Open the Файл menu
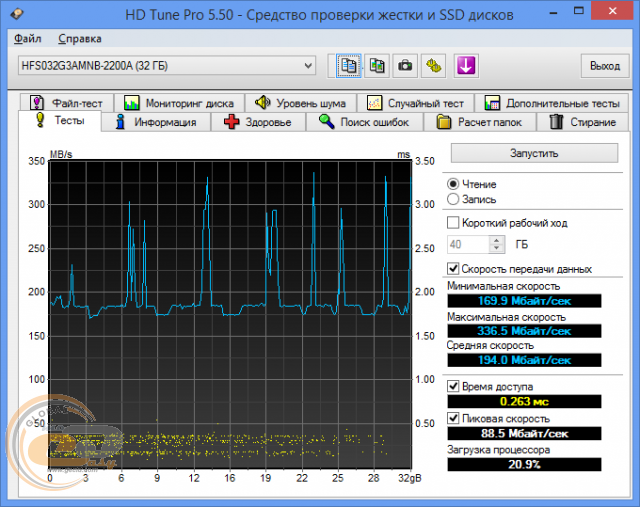This screenshot has height=507, width=640. coord(28,39)
